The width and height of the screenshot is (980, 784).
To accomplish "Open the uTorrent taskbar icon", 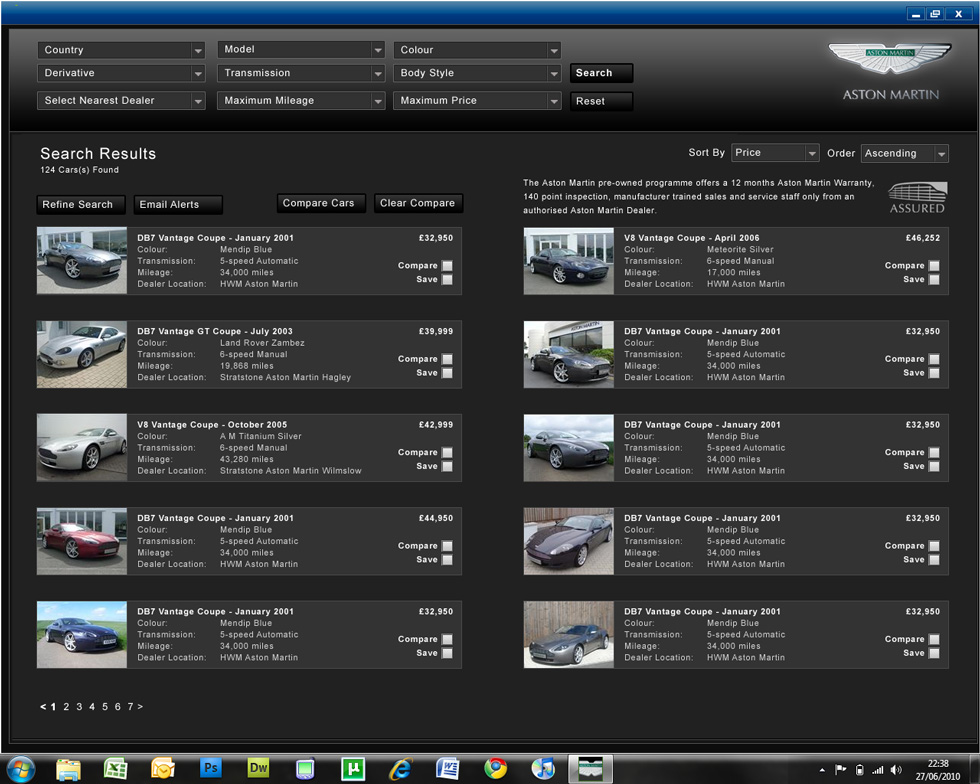I will pos(352,767).
